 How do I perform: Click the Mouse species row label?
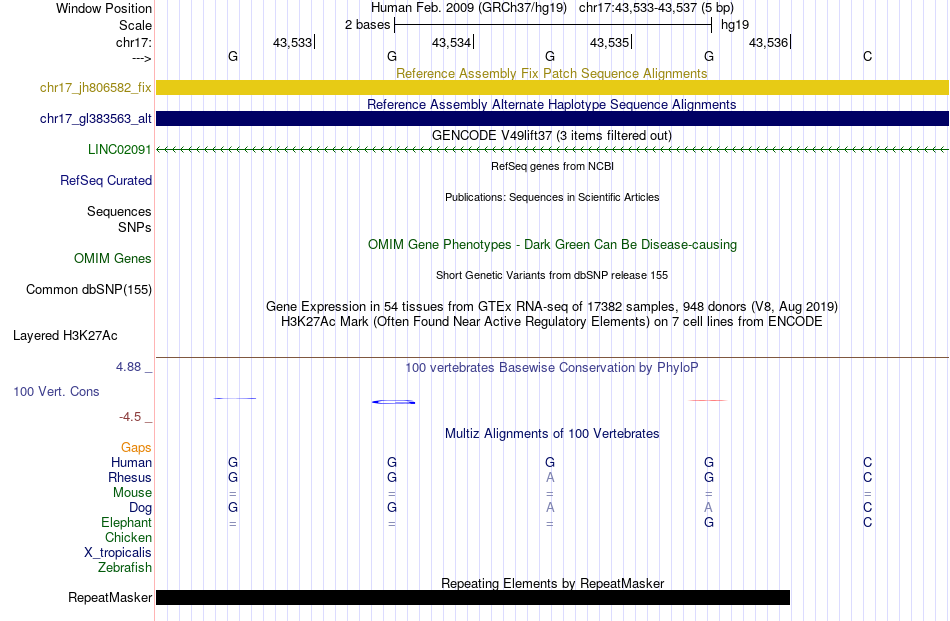132,493
